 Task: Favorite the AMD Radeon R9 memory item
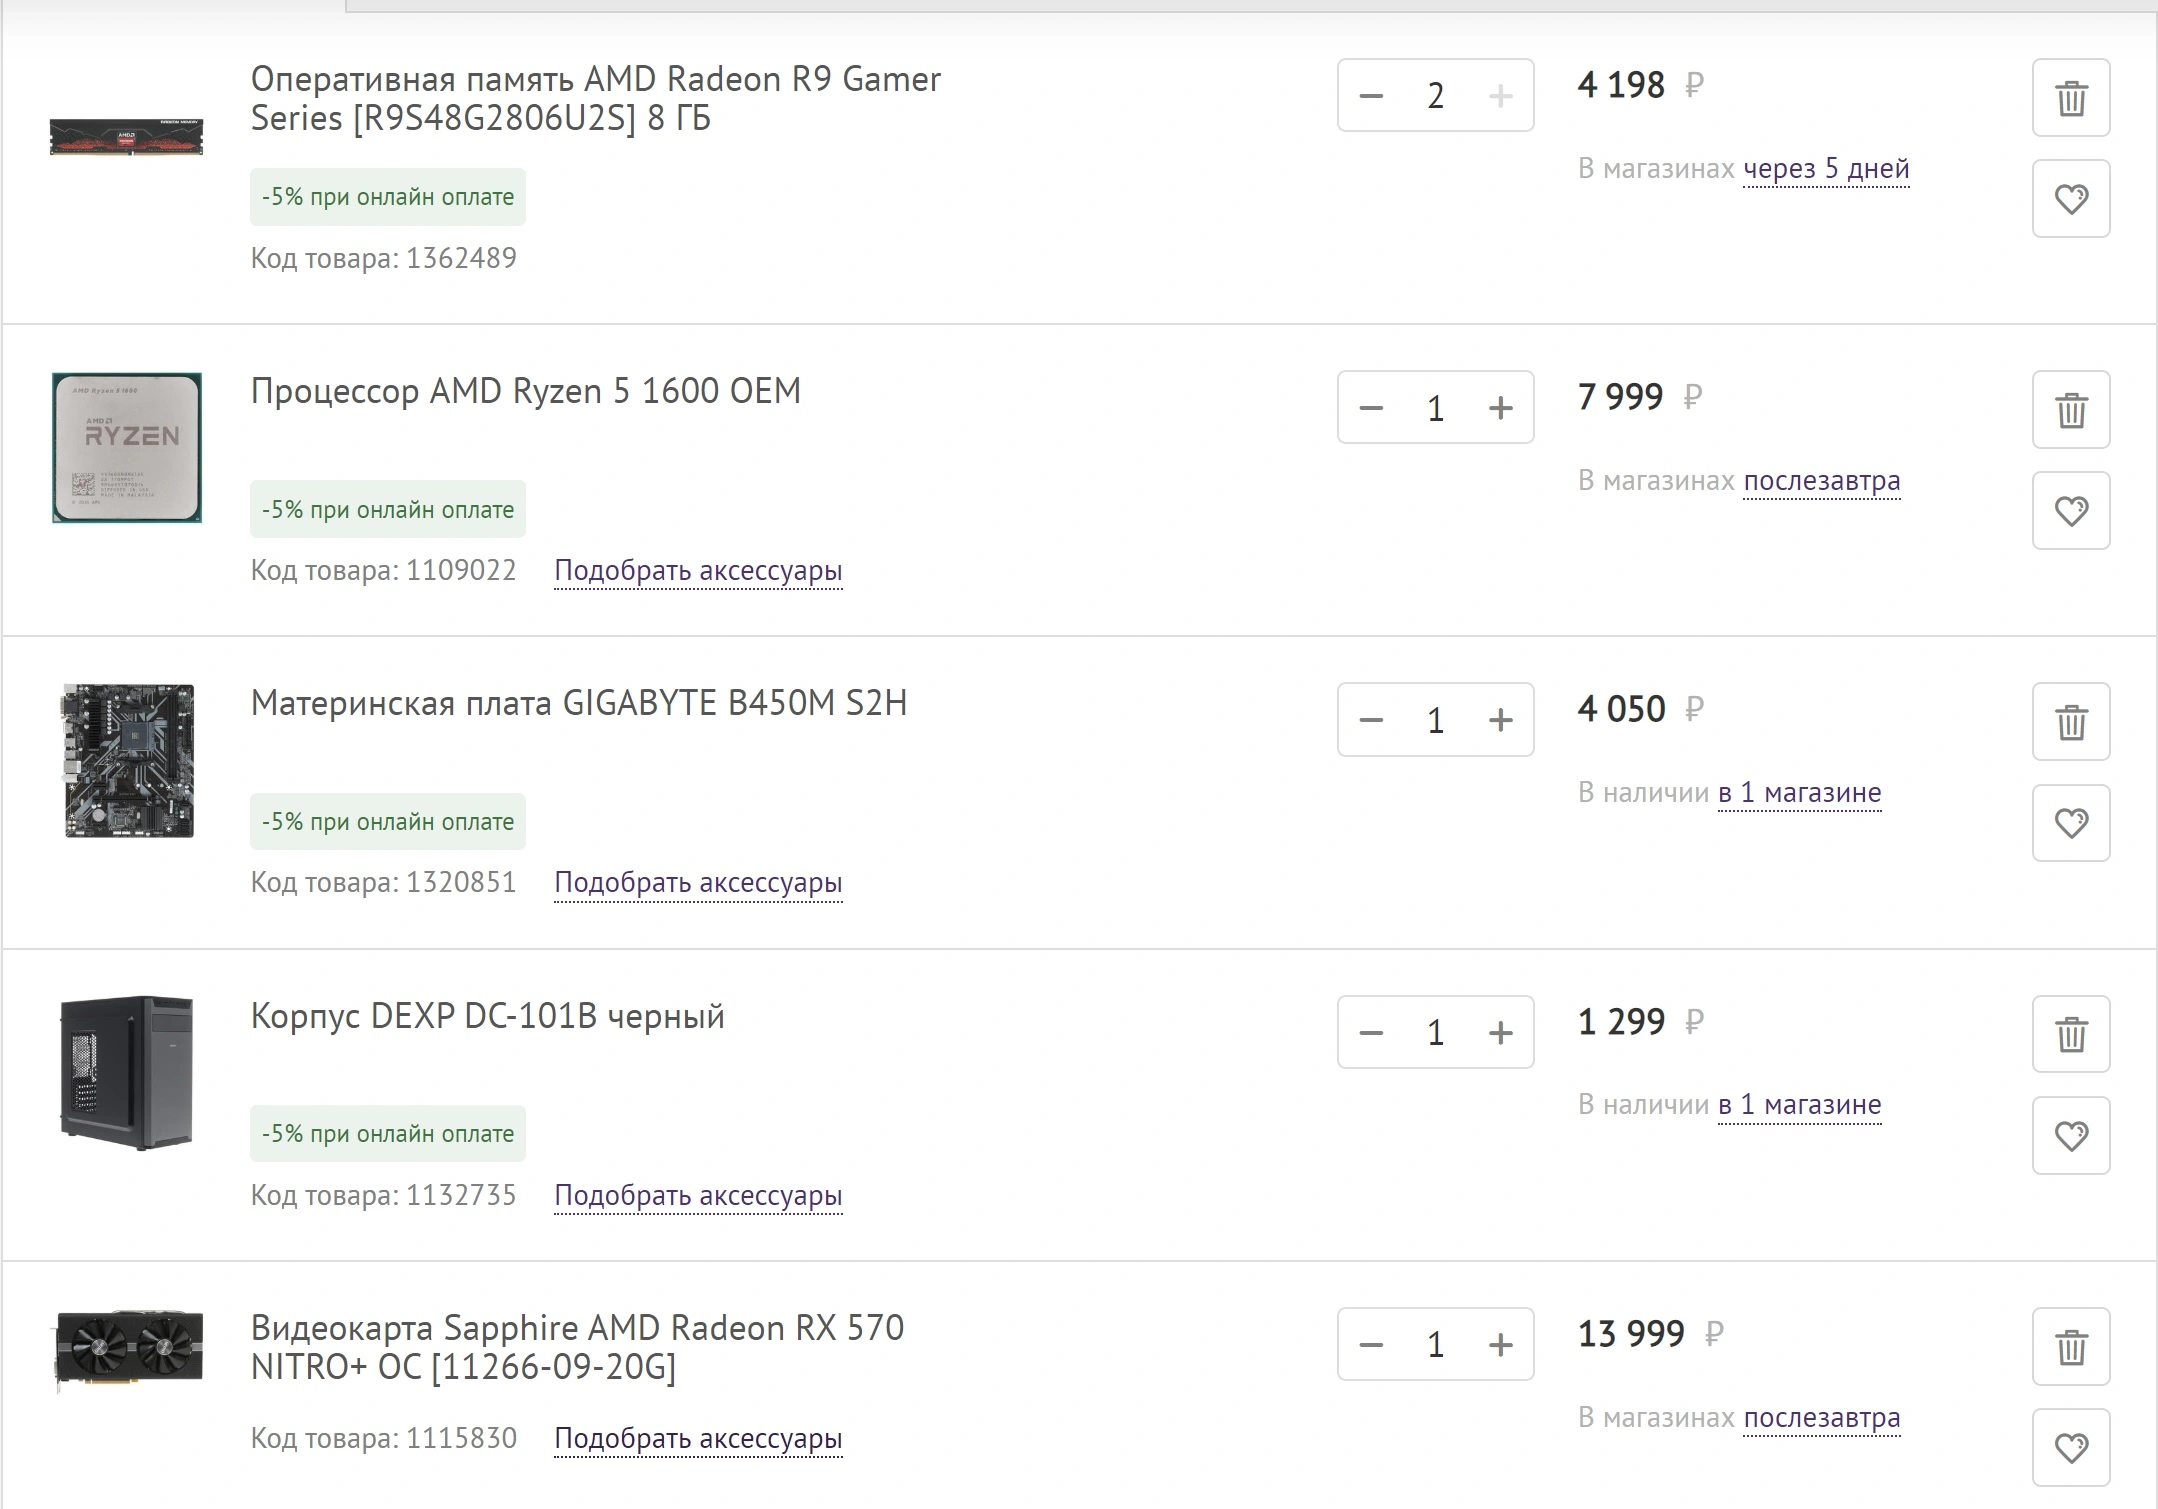point(2071,199)
